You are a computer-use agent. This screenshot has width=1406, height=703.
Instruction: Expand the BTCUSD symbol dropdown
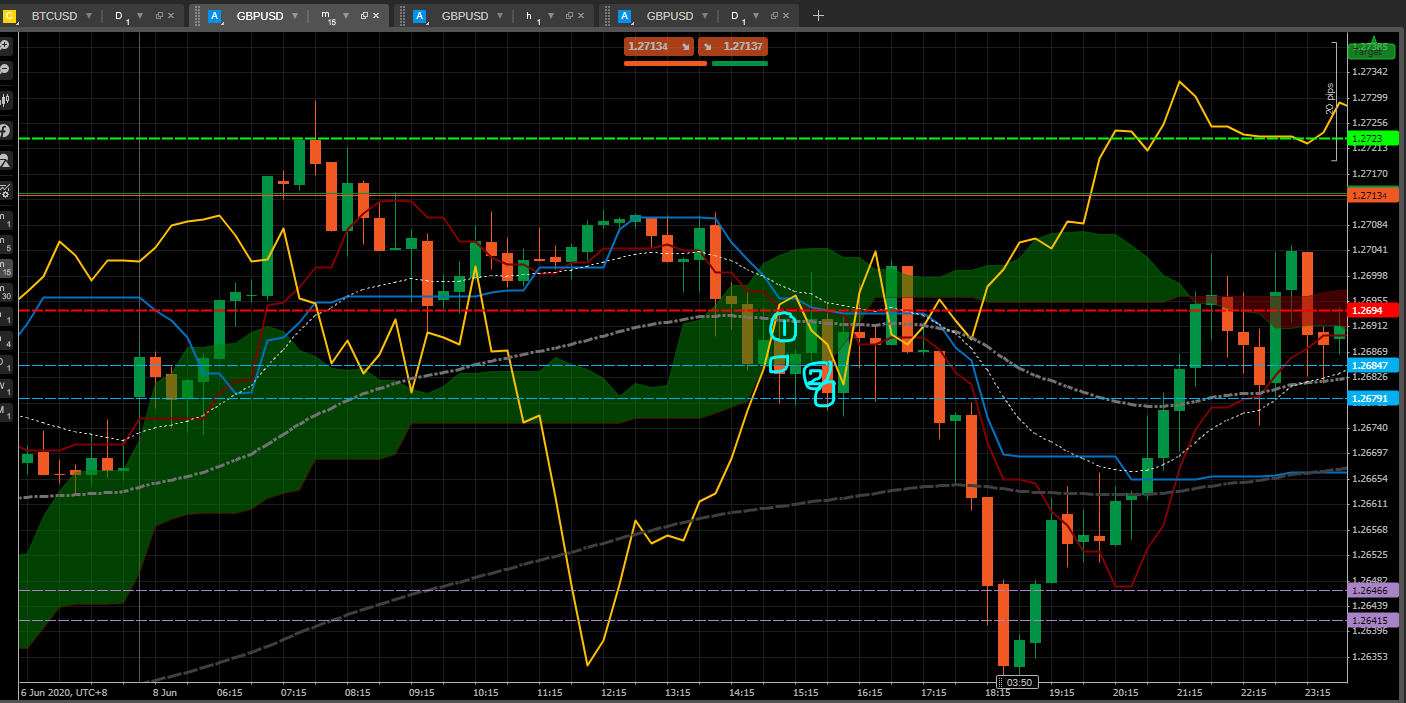pos(89,16)
